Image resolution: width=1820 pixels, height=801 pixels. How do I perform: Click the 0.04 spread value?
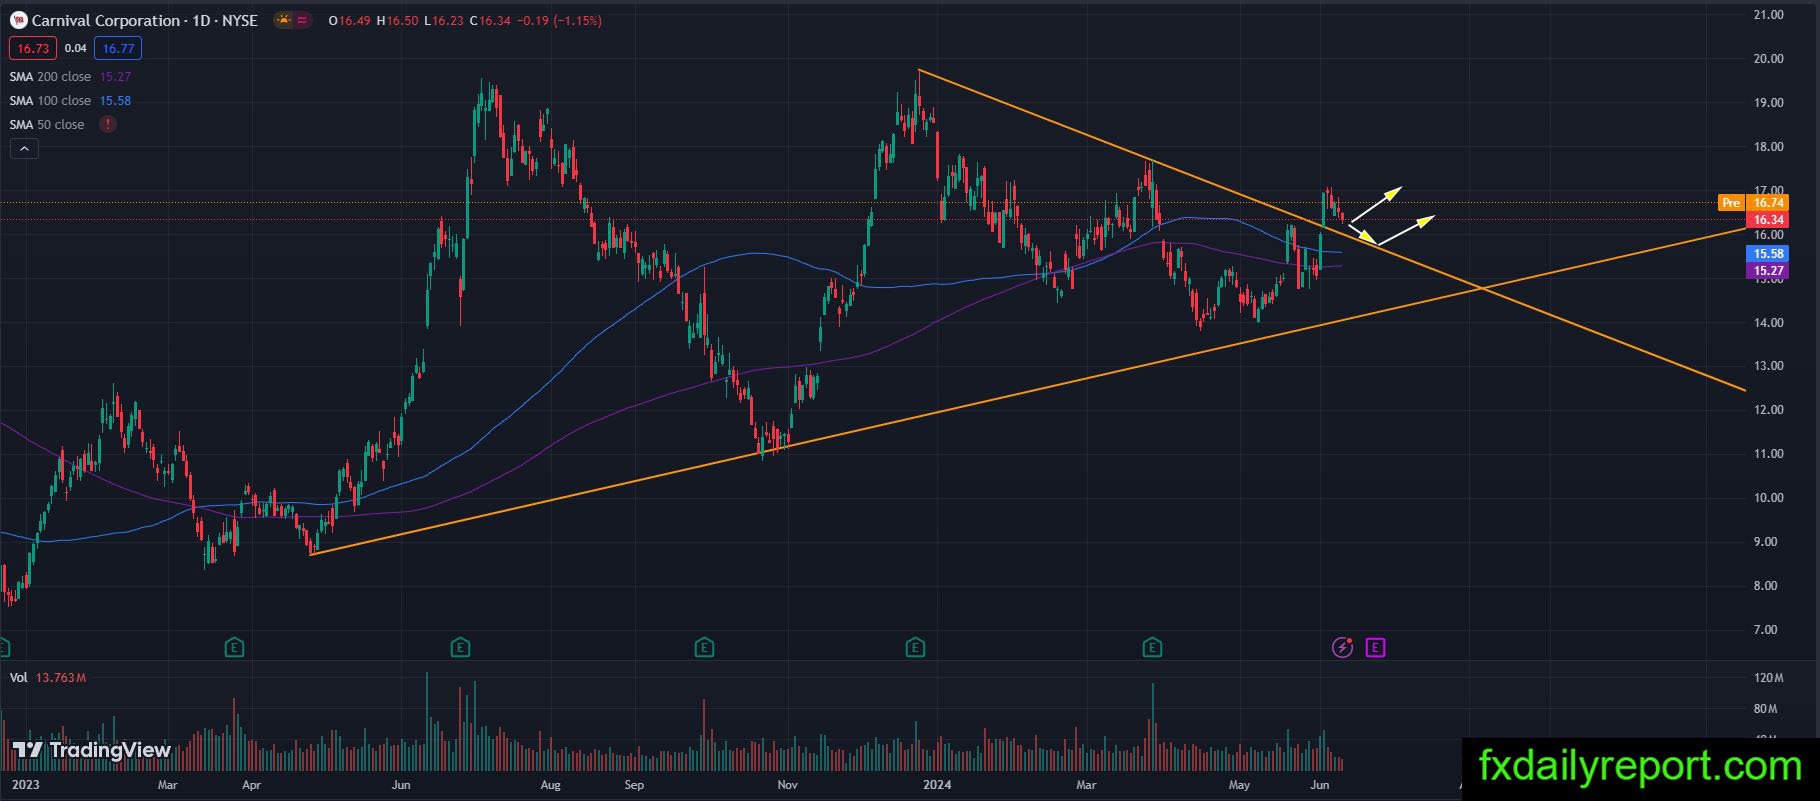pos(75,48)
